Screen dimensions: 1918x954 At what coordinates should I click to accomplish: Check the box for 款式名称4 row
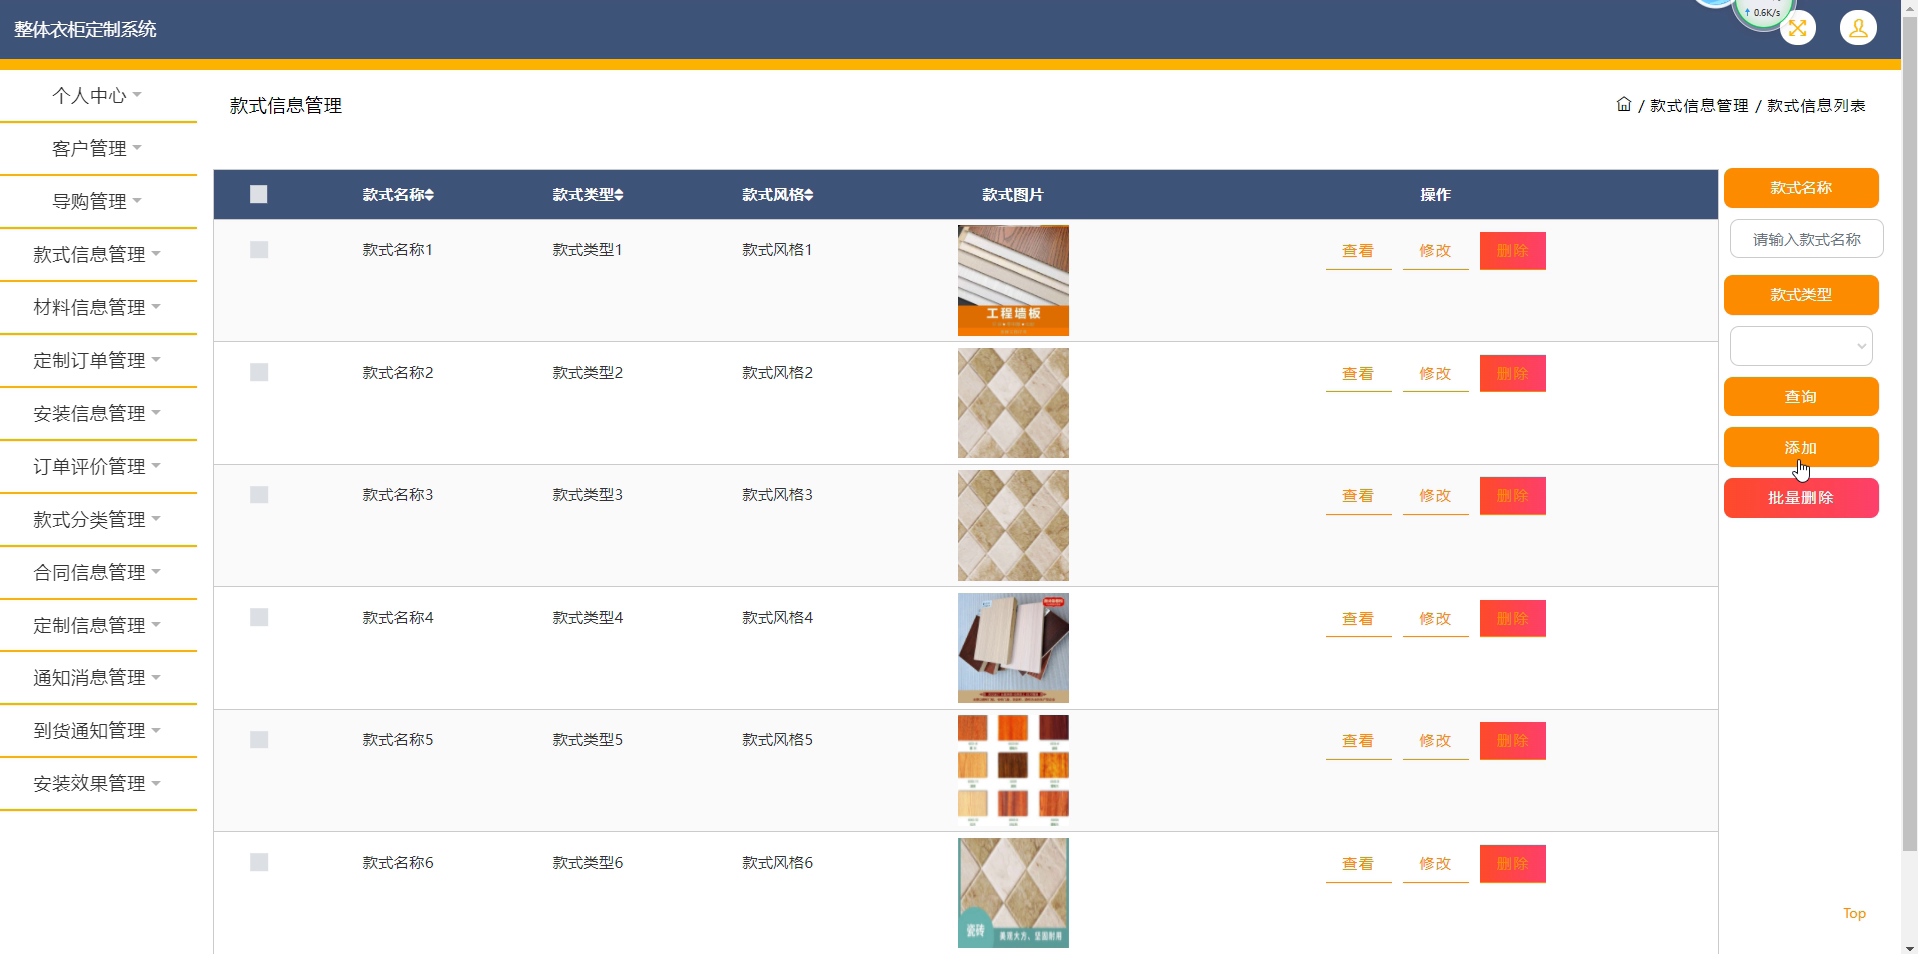coord(259,617)
